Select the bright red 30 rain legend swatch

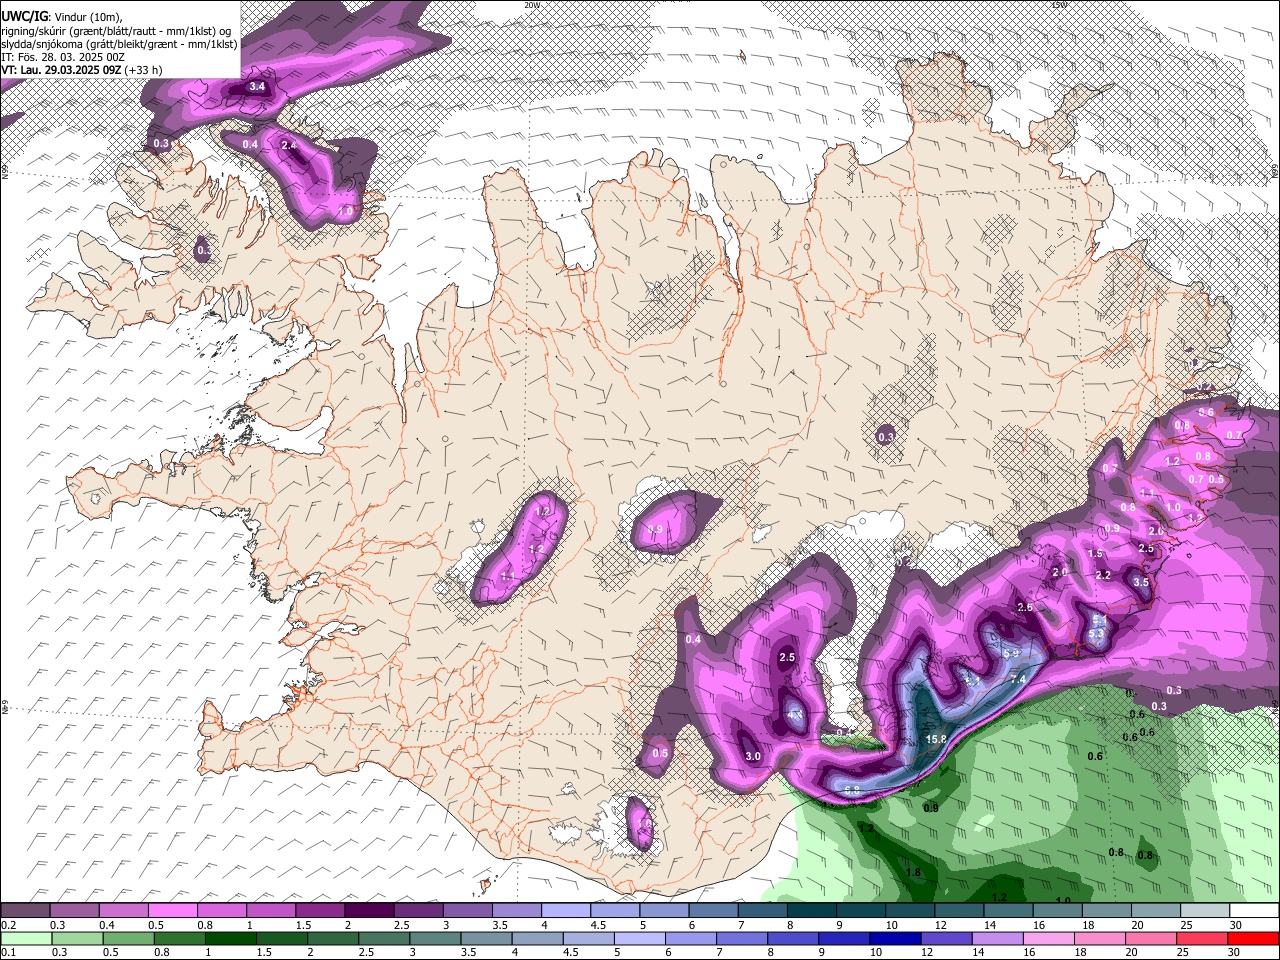click(x=1254, y=938)
